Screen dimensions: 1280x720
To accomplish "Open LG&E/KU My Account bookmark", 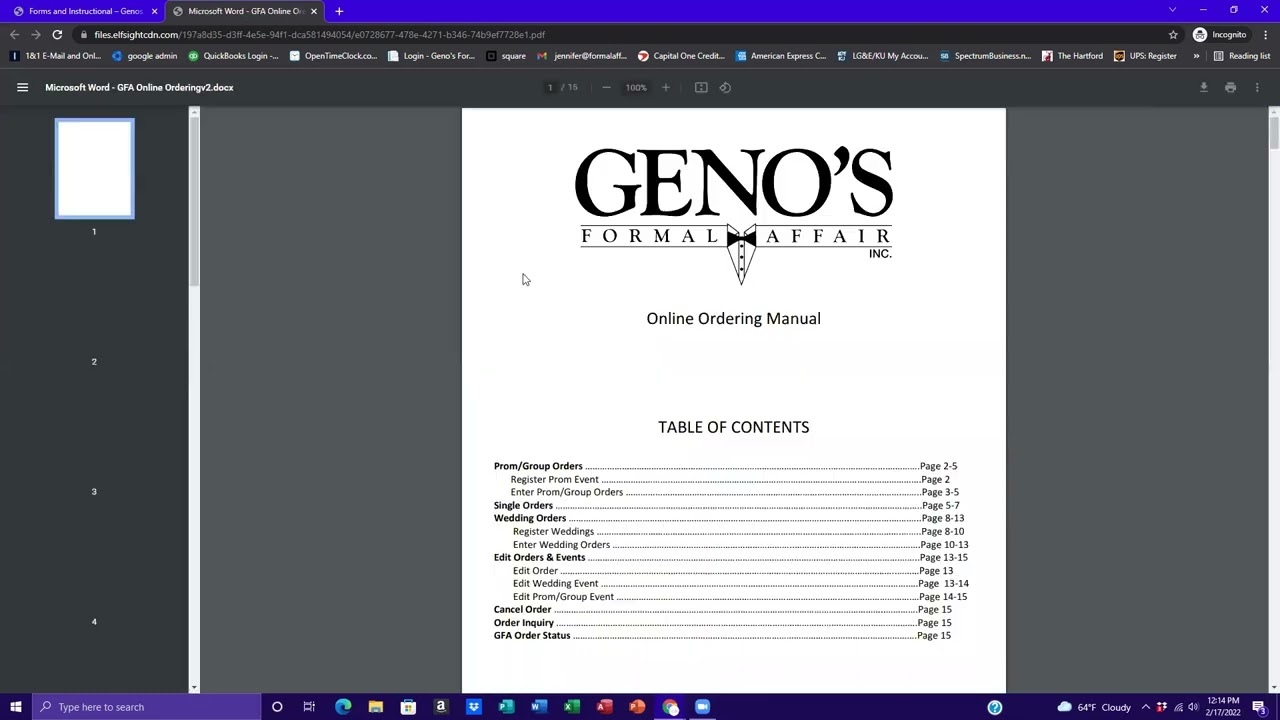I will [x=883, y=56].
